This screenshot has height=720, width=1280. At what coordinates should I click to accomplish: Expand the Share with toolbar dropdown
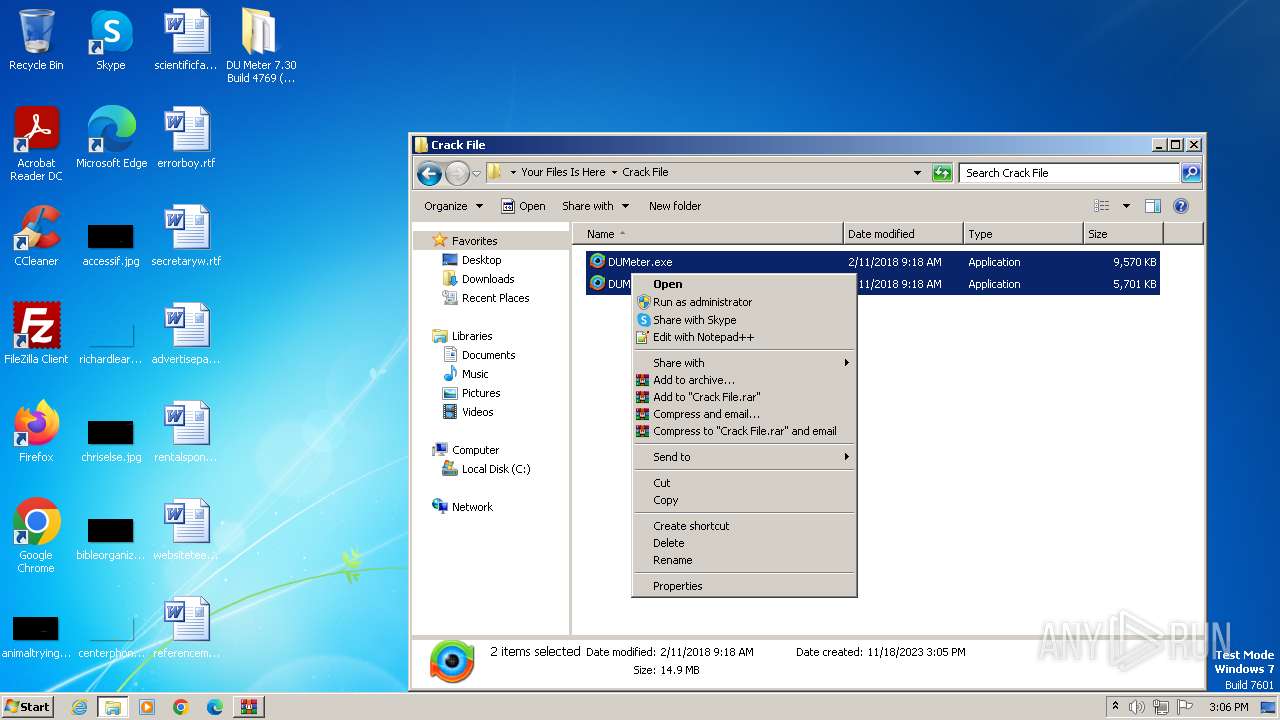tap(596, 206)
